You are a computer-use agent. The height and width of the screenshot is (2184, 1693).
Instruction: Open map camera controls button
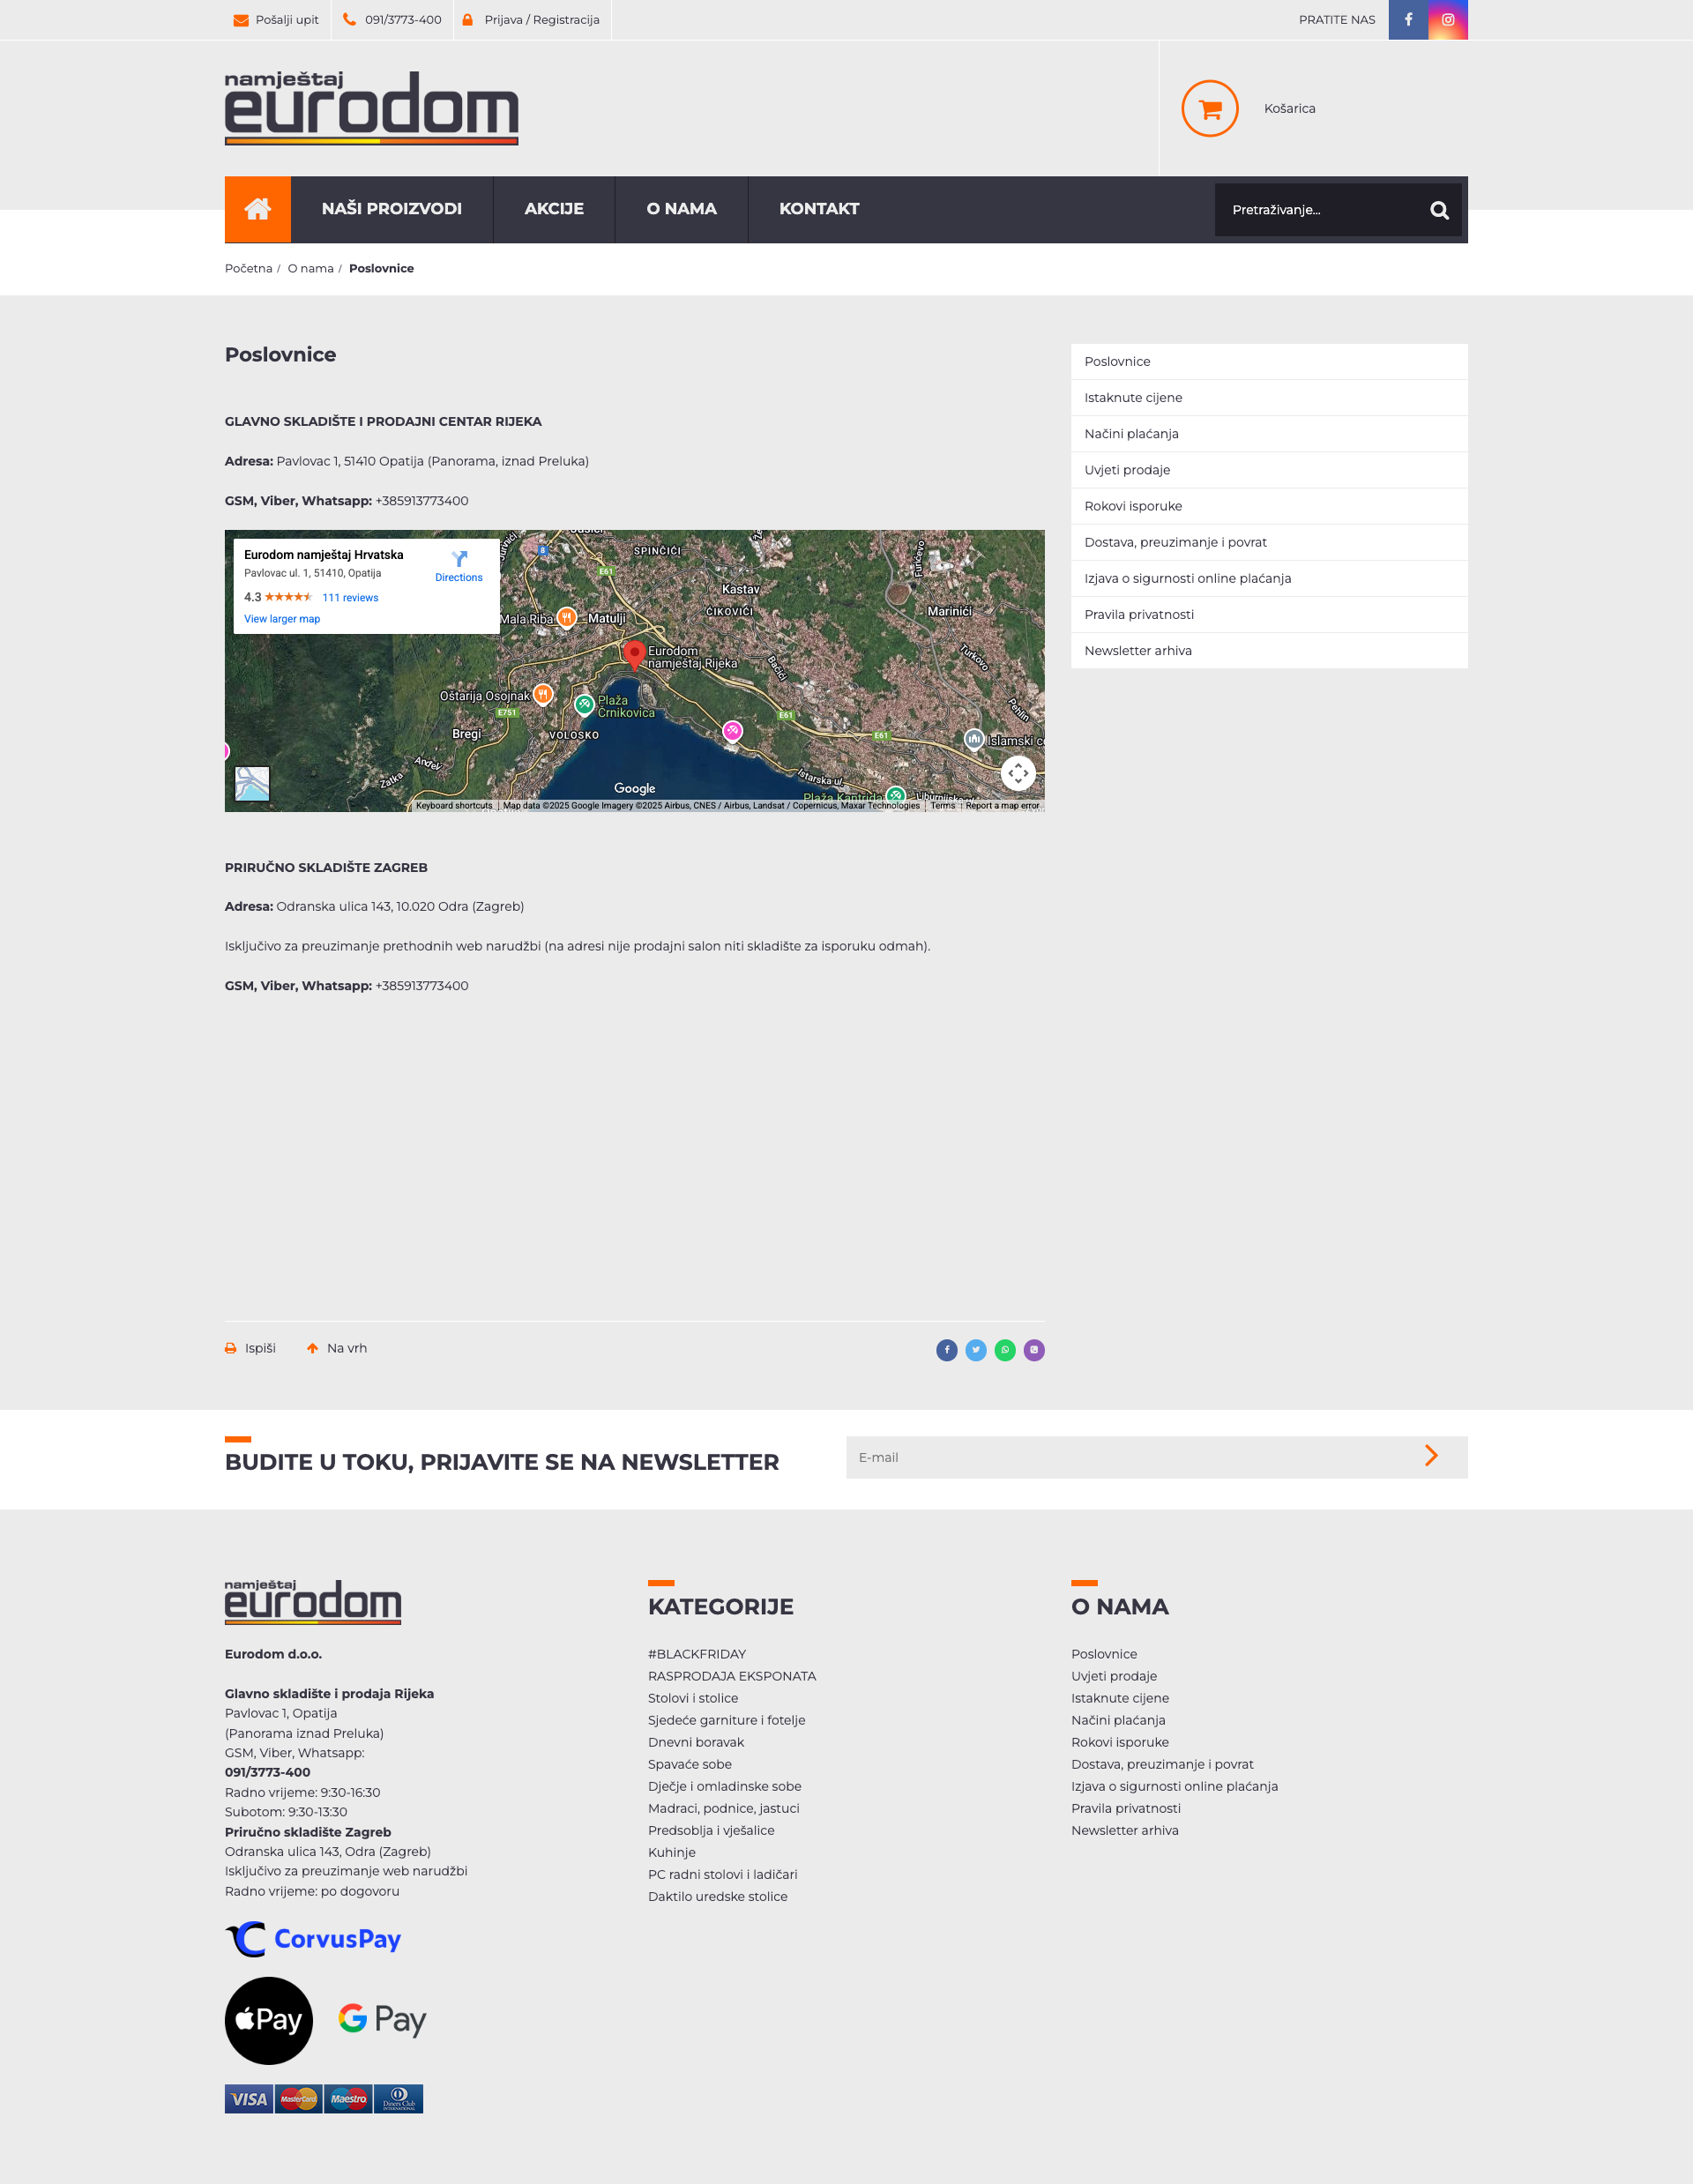pos(1017,773)
